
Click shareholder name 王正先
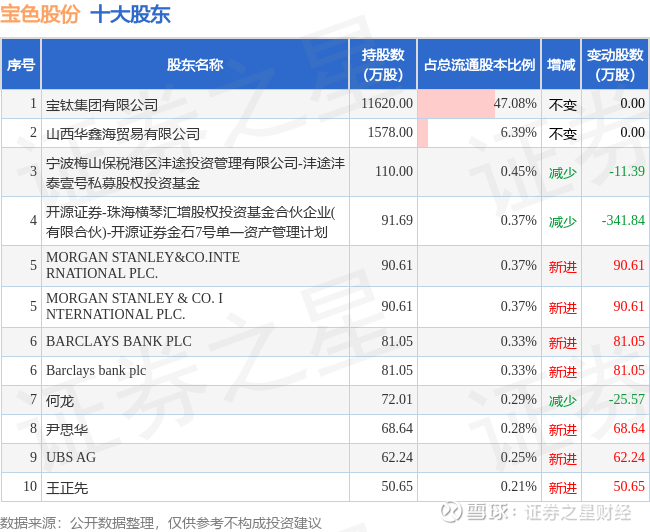[x=67, y=488]
